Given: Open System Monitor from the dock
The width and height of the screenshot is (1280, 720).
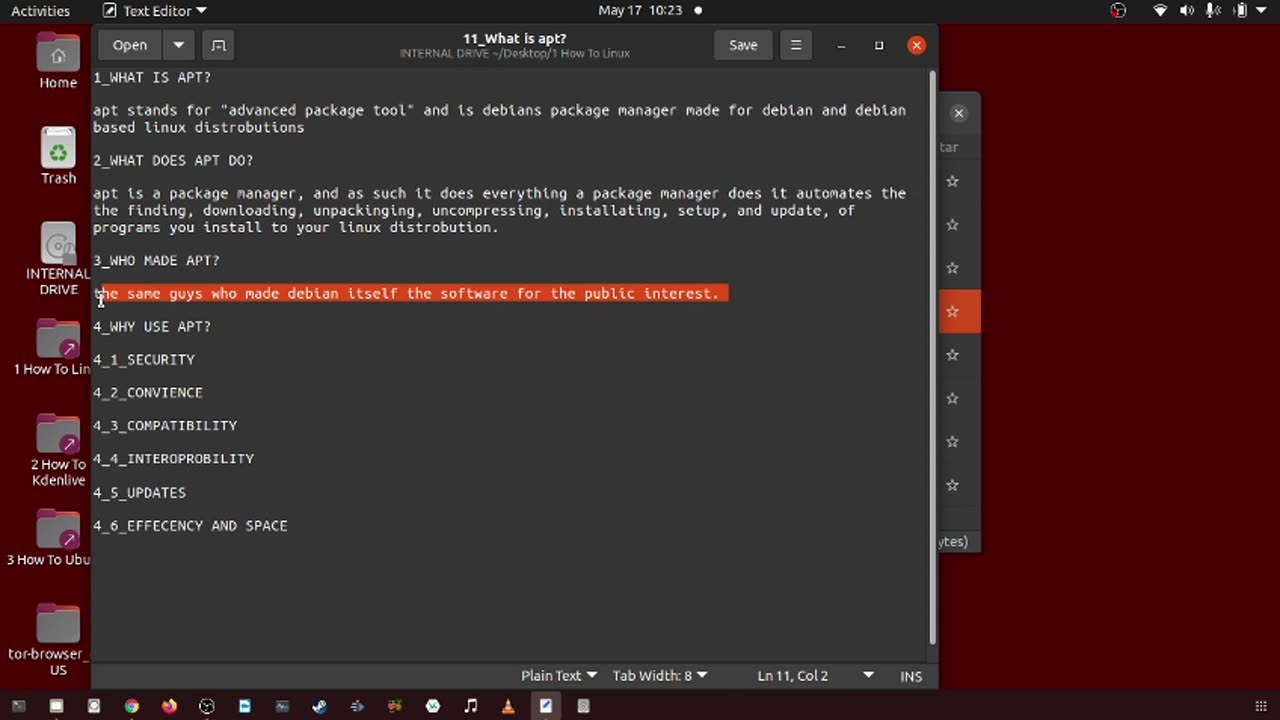Looking at the screenshot, I should tap(282, 706).
